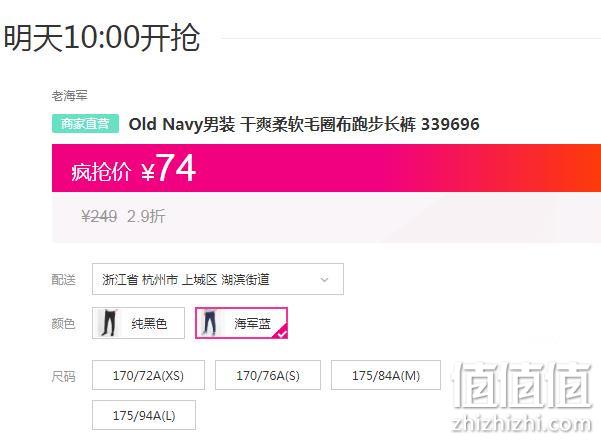Click the 2.9折 discount label
This screenshot has height=441, width=601.
point(146,216)
